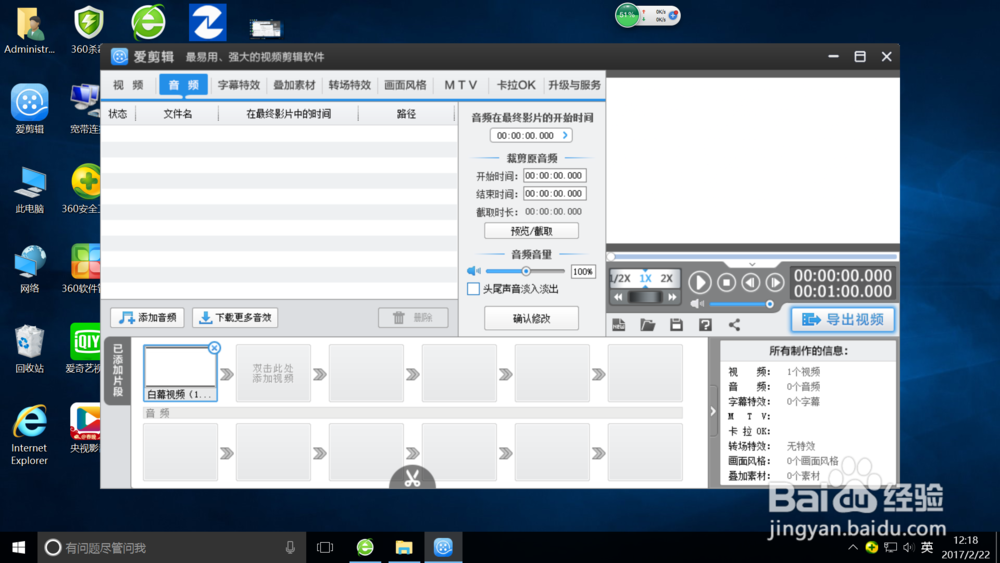Image resolution: width=1000 pixels, height=563 pixels.
Task: Set playback speed to 2X
Action: 667,279
